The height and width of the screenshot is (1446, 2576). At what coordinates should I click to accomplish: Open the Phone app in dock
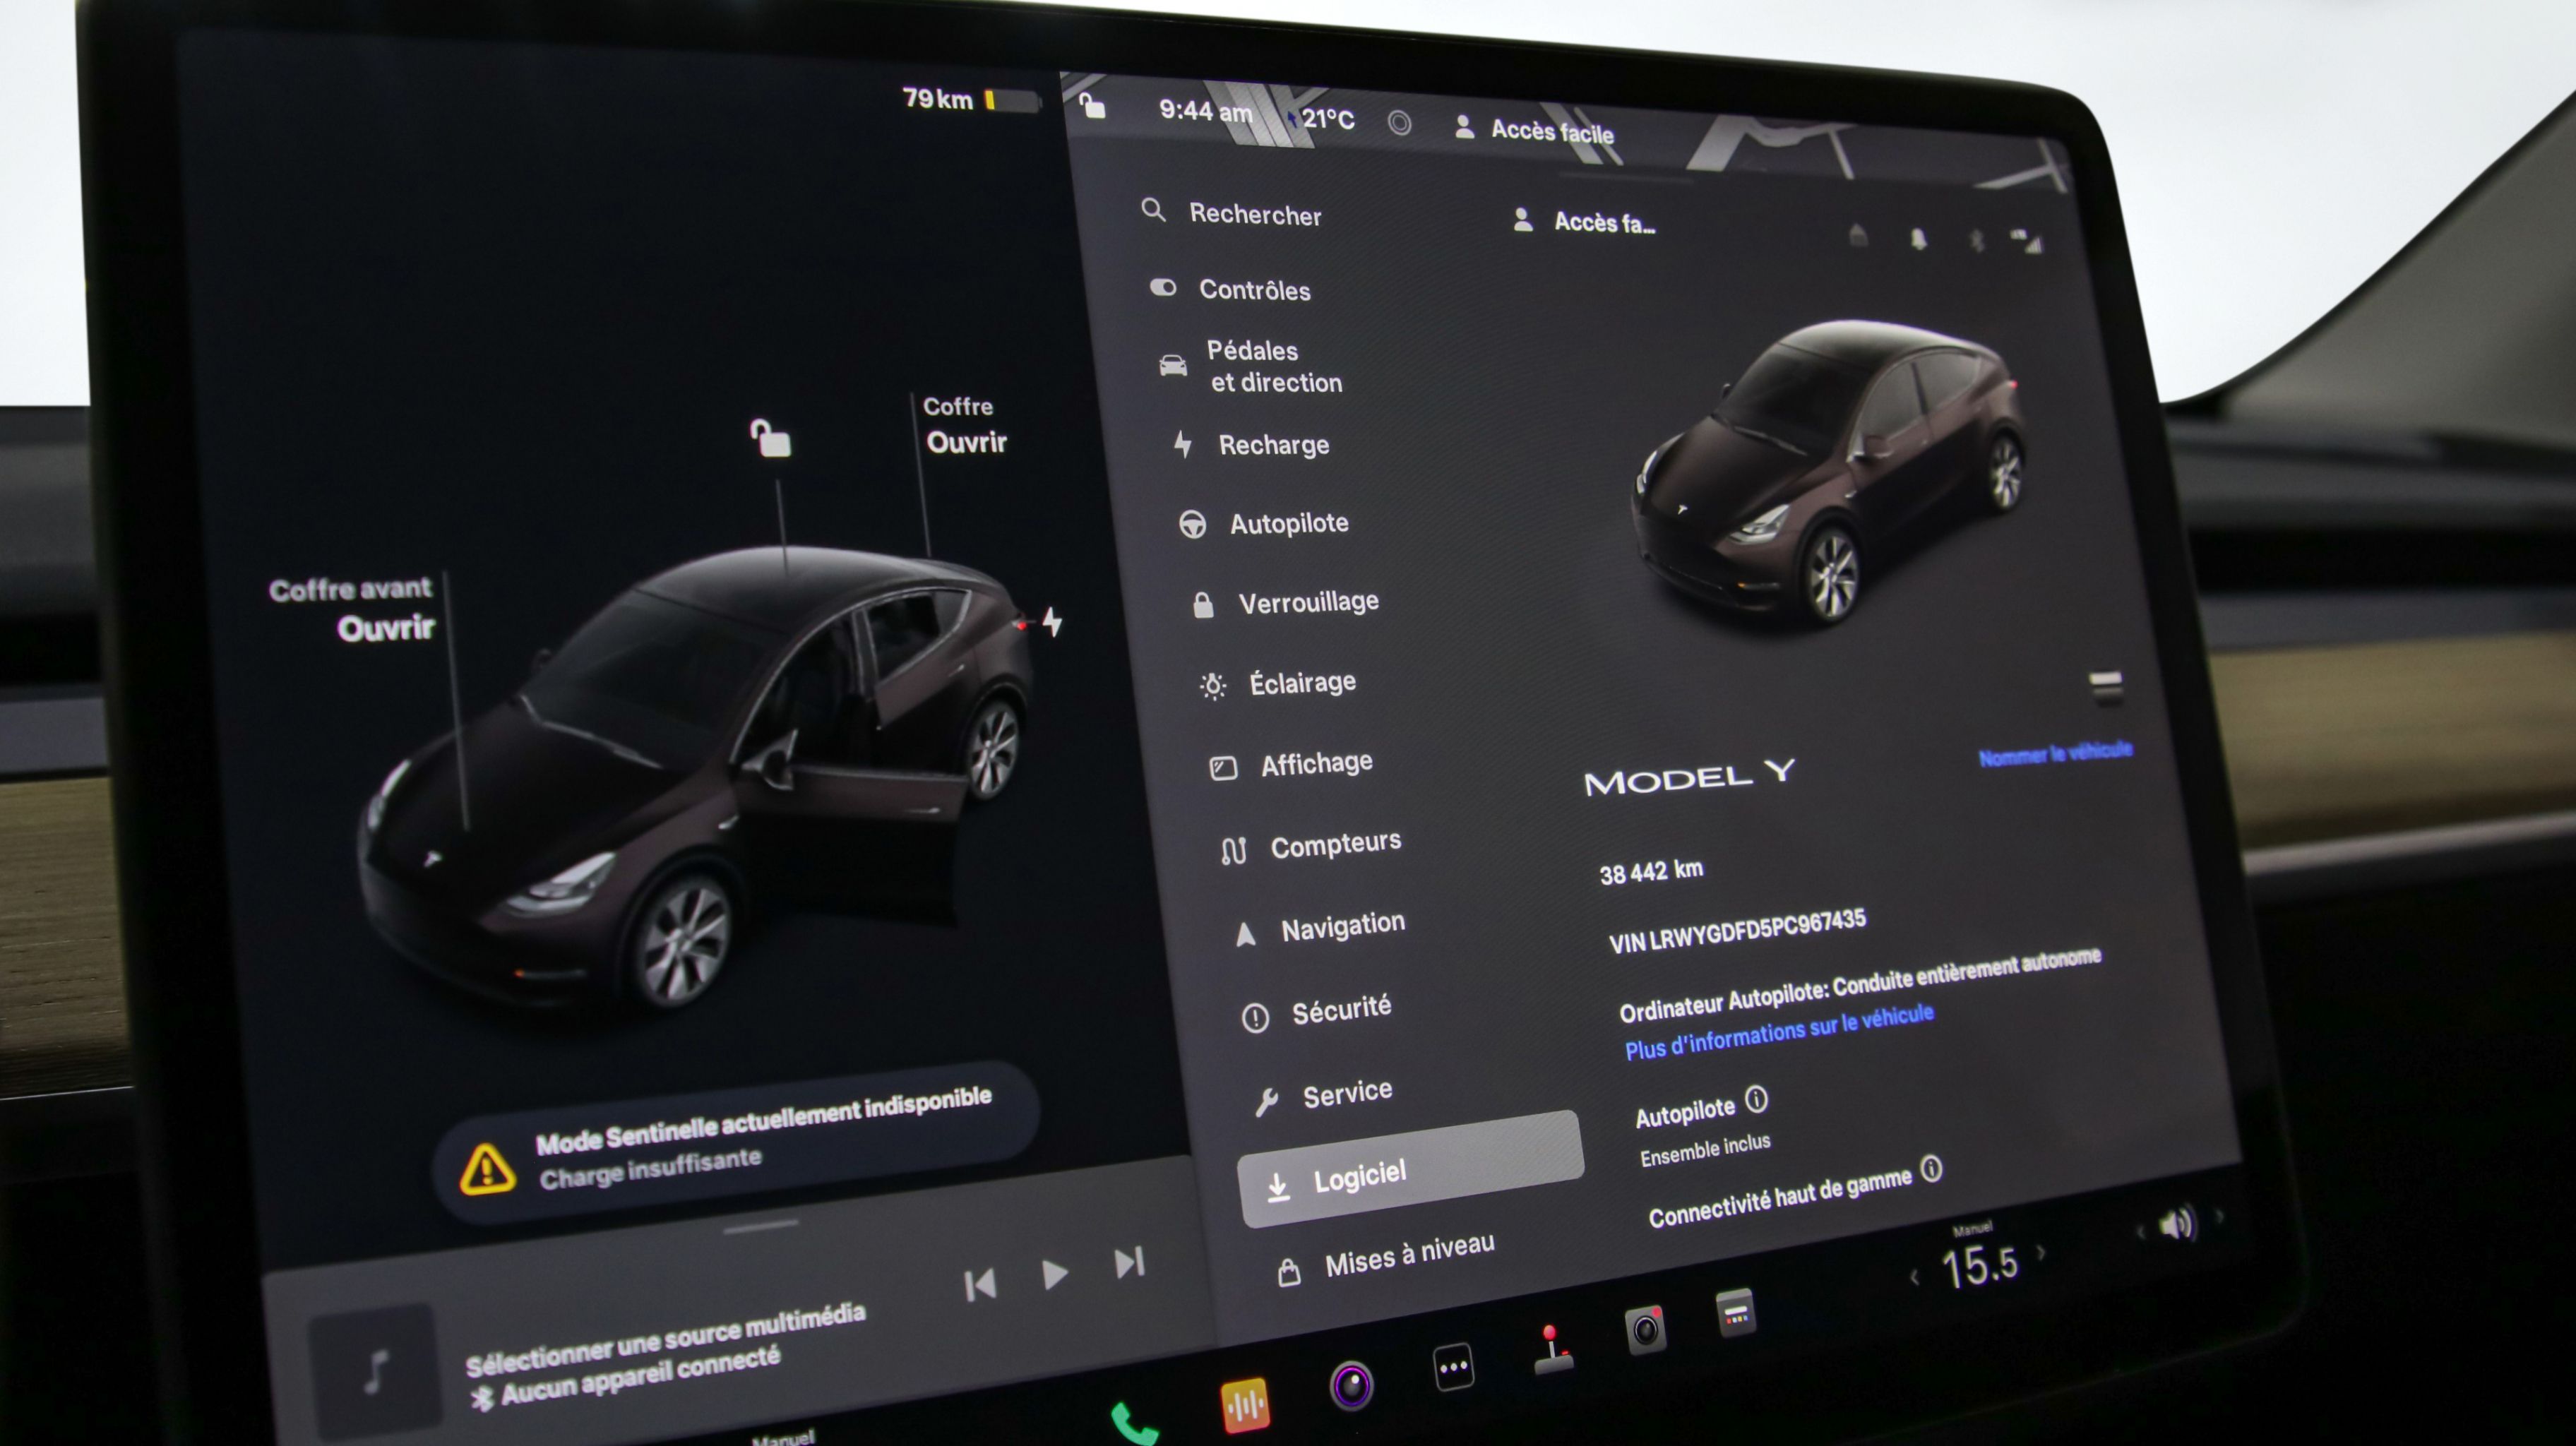tap(1133, 1423)
